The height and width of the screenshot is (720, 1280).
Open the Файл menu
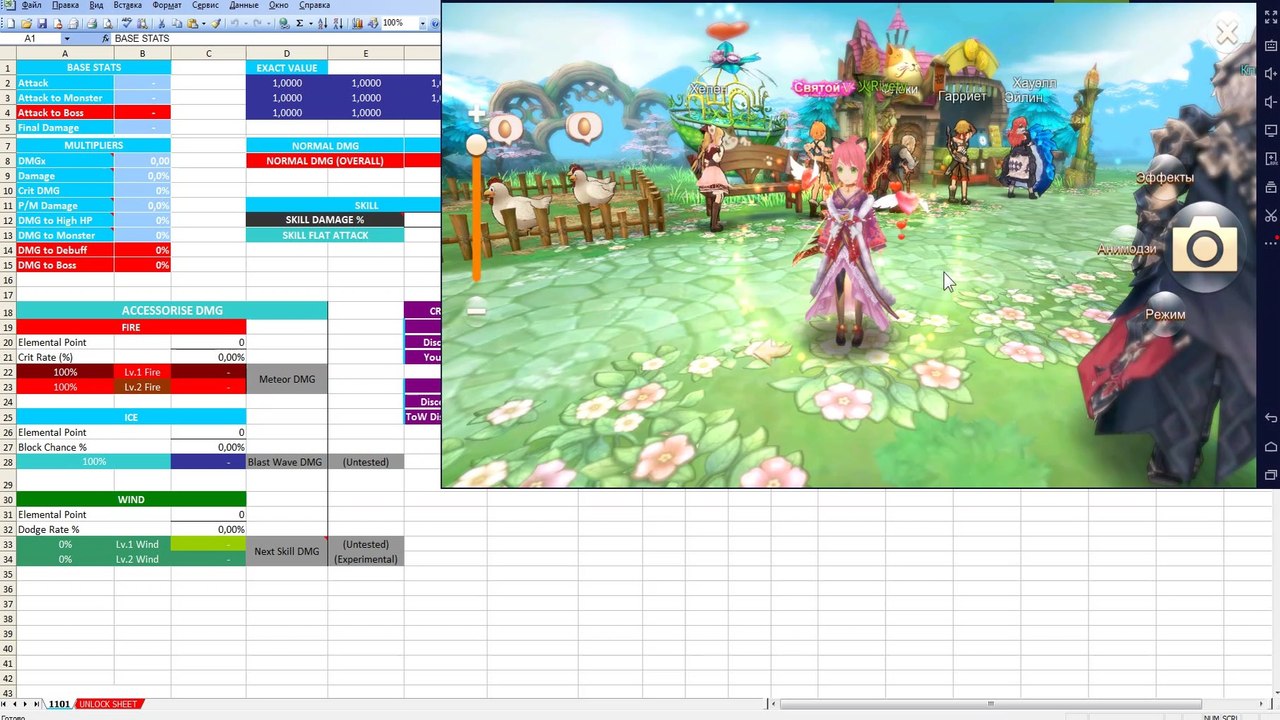(30, 5)
